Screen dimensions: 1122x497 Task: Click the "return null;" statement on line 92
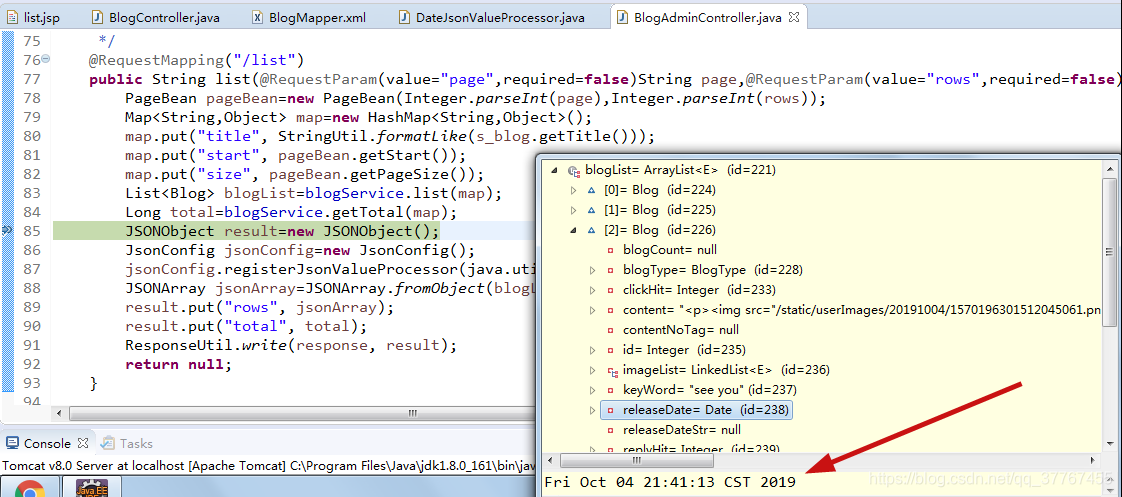179,365
